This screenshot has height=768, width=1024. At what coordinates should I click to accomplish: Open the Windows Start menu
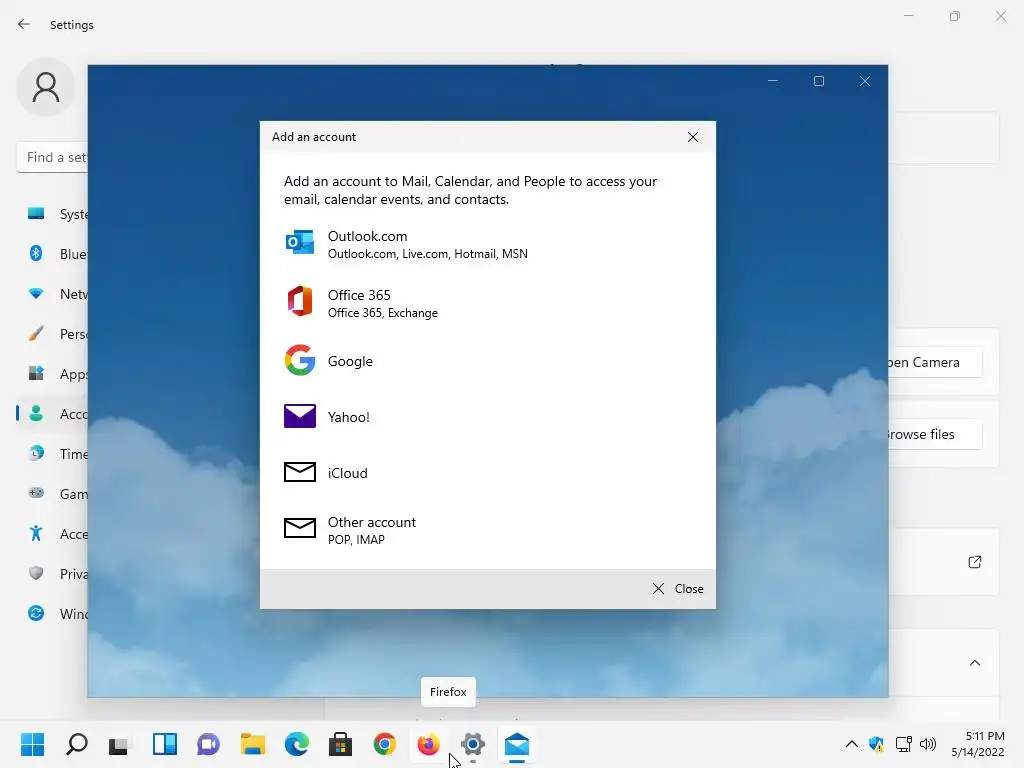click(32, 744)
